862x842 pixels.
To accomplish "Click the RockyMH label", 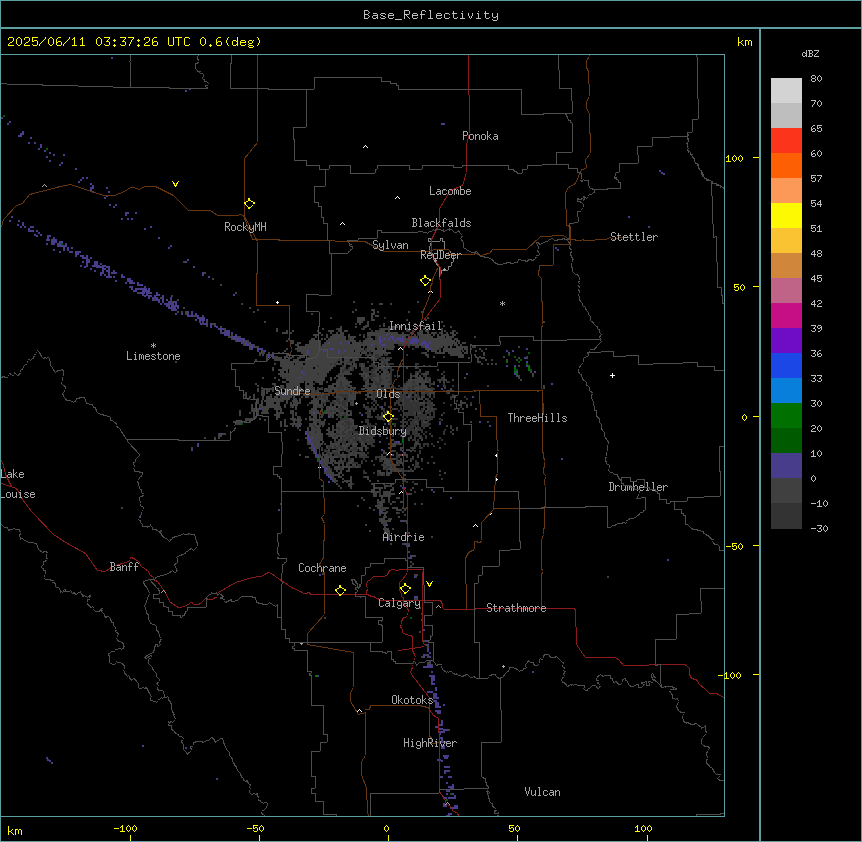I will click(x=245, y=227).
